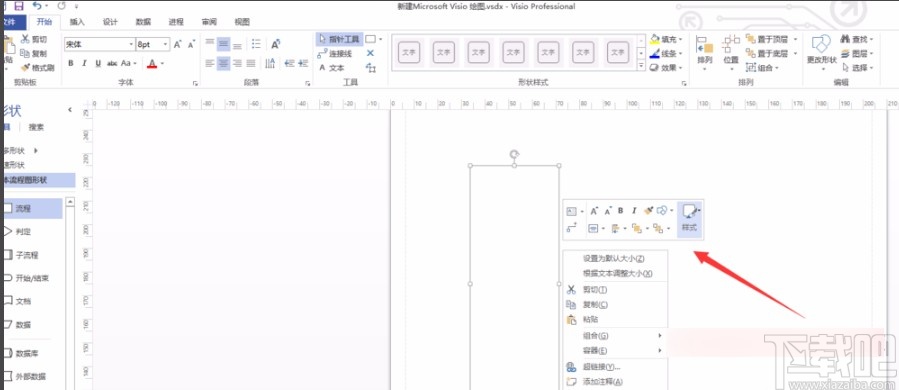Screen dimensions: 899x390
Task: Choose 剪切(T) in the context menu
Action: click(x=616, y=290)
